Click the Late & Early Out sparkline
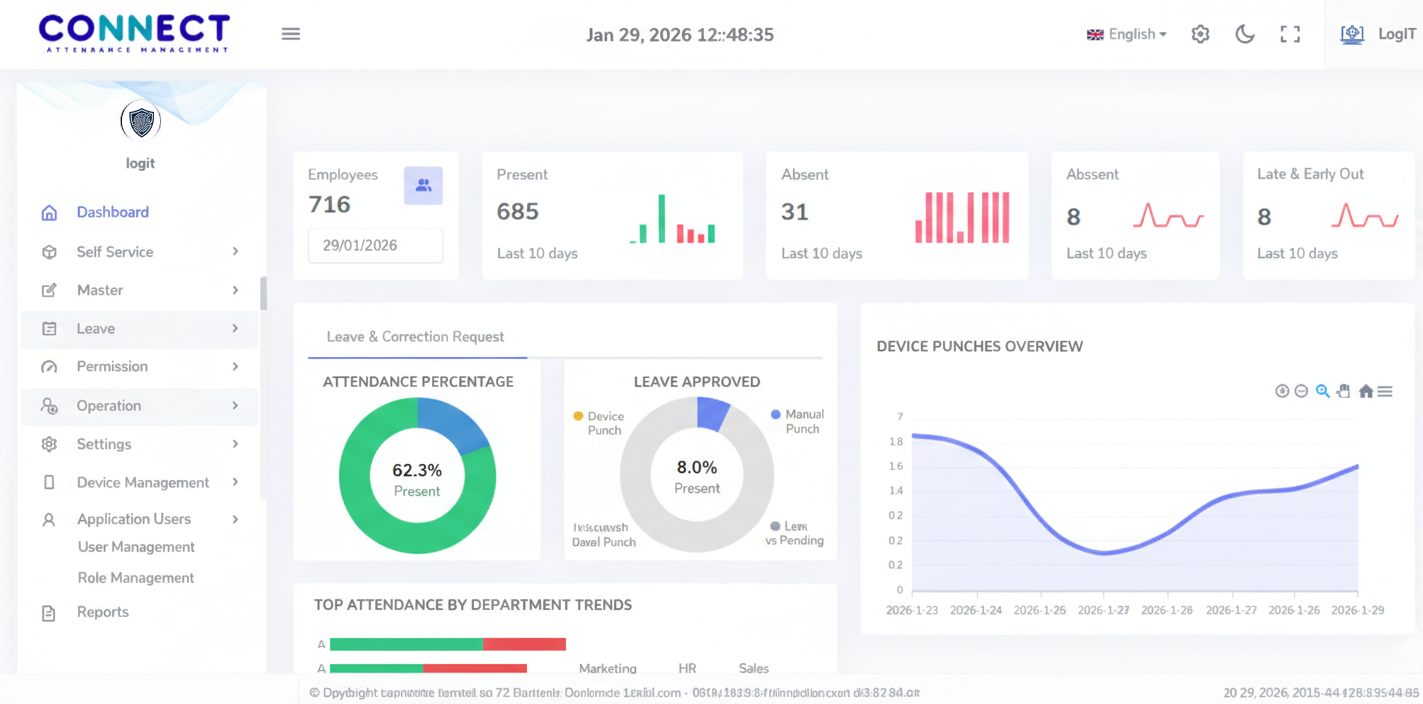The height and width of the screenshot is (704, 1423). [1365, 216]
